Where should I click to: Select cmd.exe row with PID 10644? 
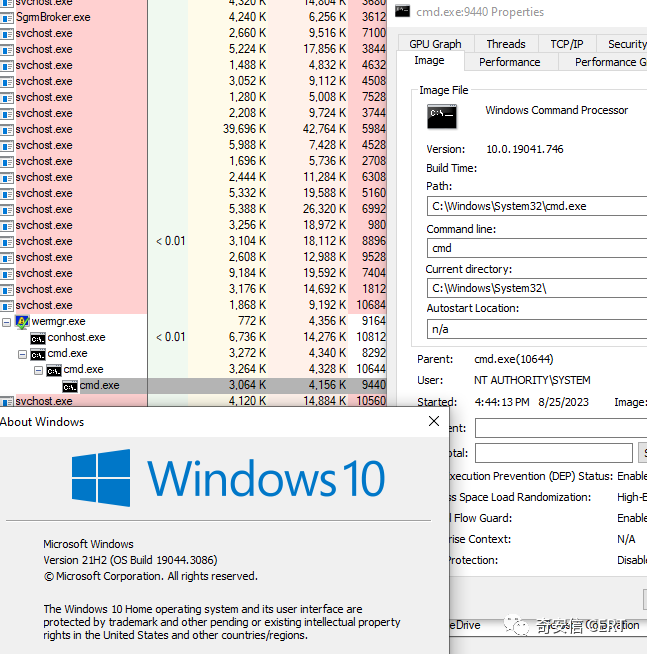tap(193, 370)
